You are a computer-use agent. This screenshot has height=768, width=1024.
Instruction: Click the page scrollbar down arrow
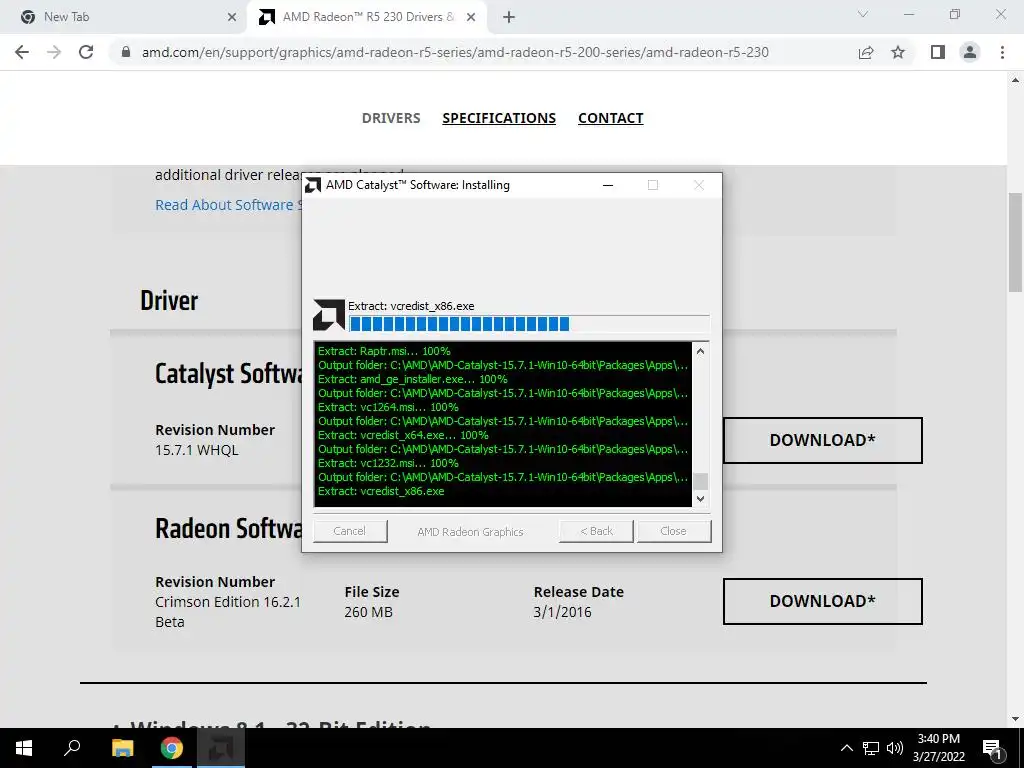click(x=1016, y=719)
